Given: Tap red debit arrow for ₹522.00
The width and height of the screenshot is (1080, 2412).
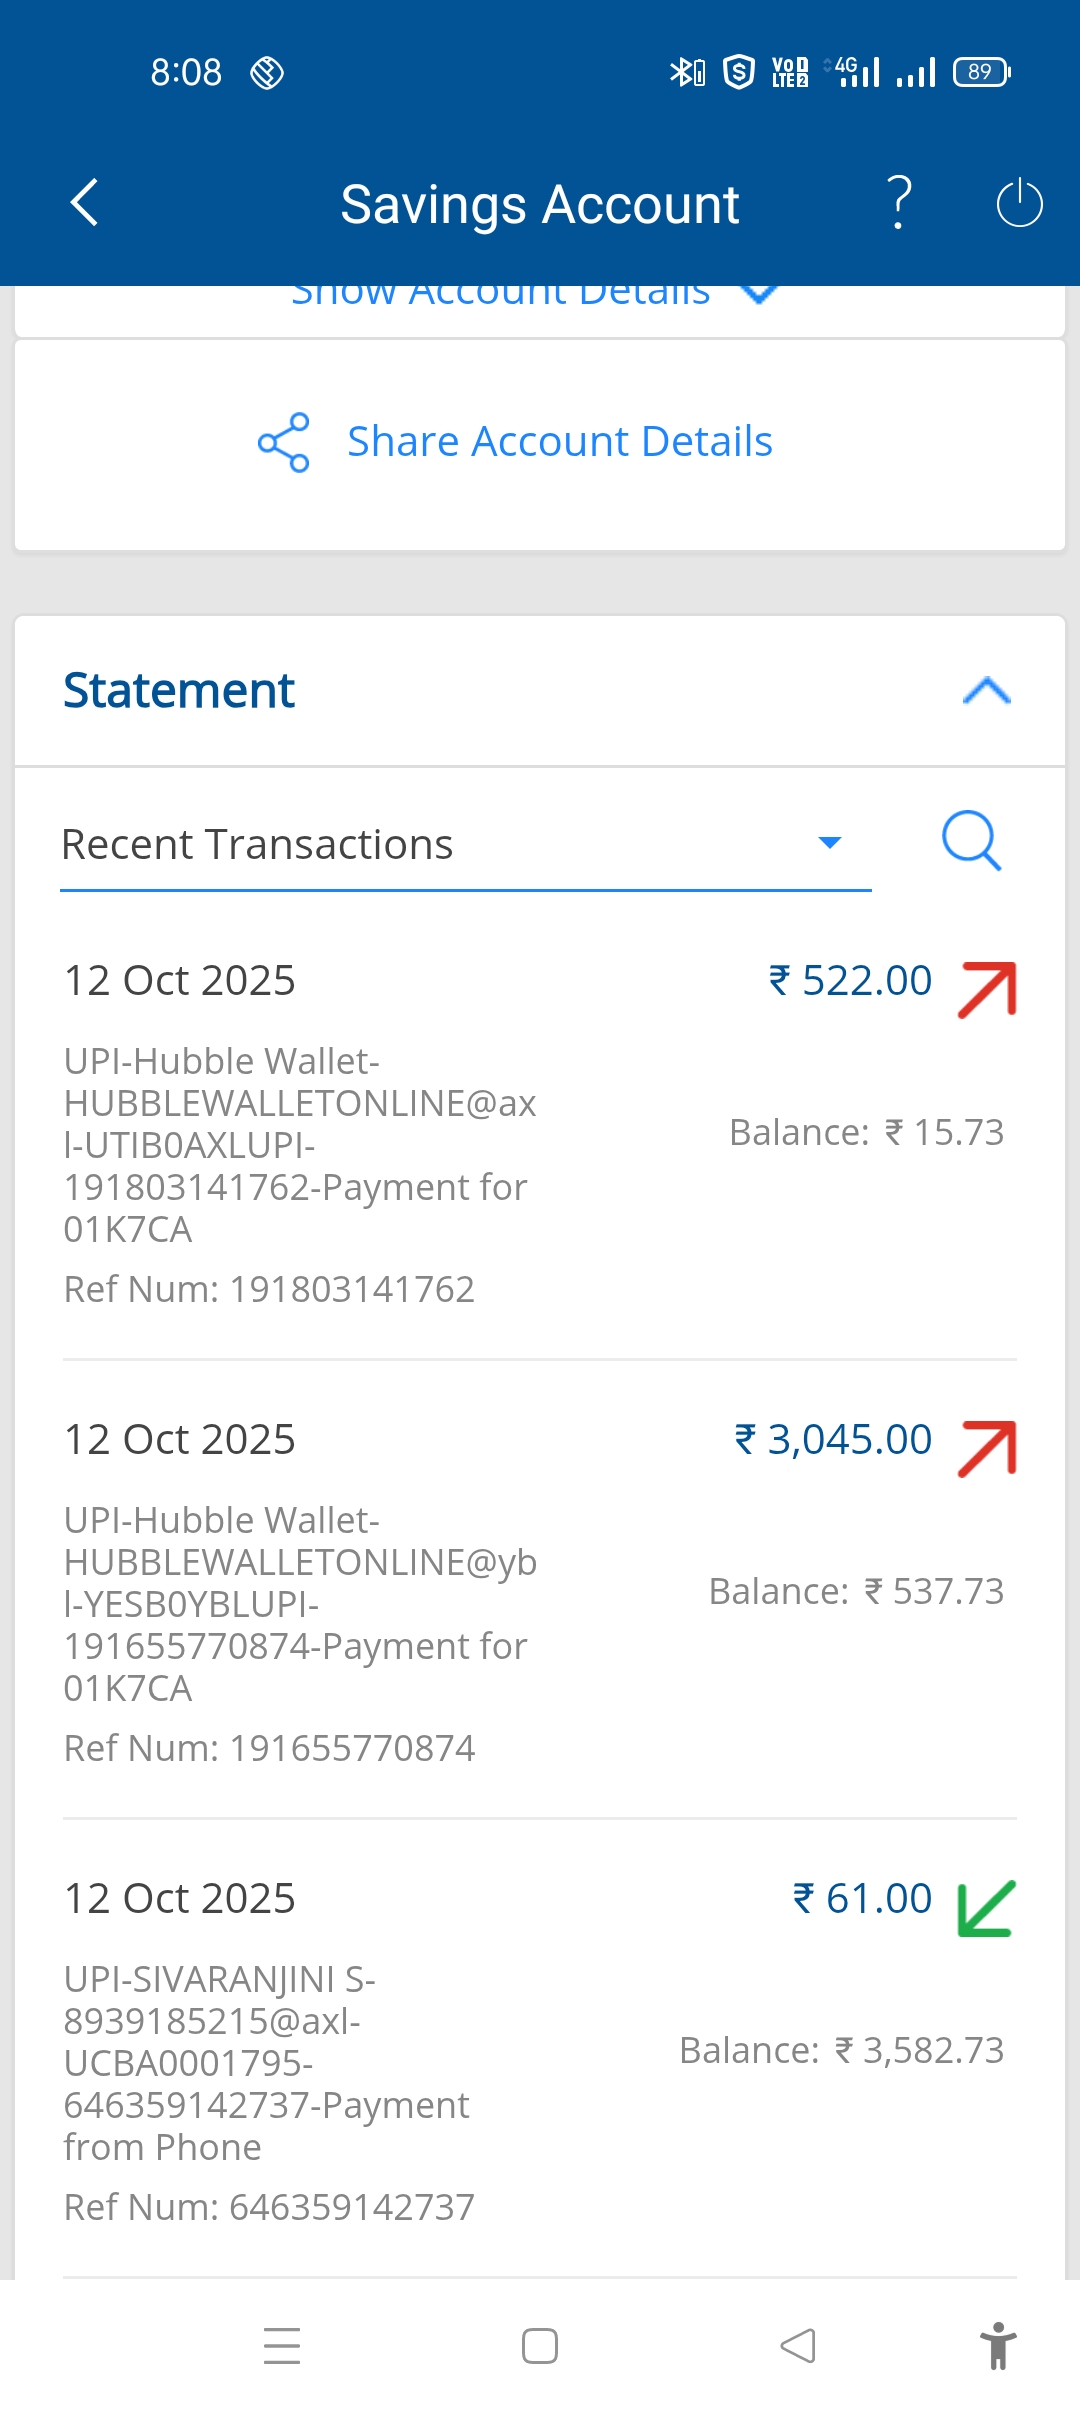Looking at the screenshot, I should pos(987,989).
